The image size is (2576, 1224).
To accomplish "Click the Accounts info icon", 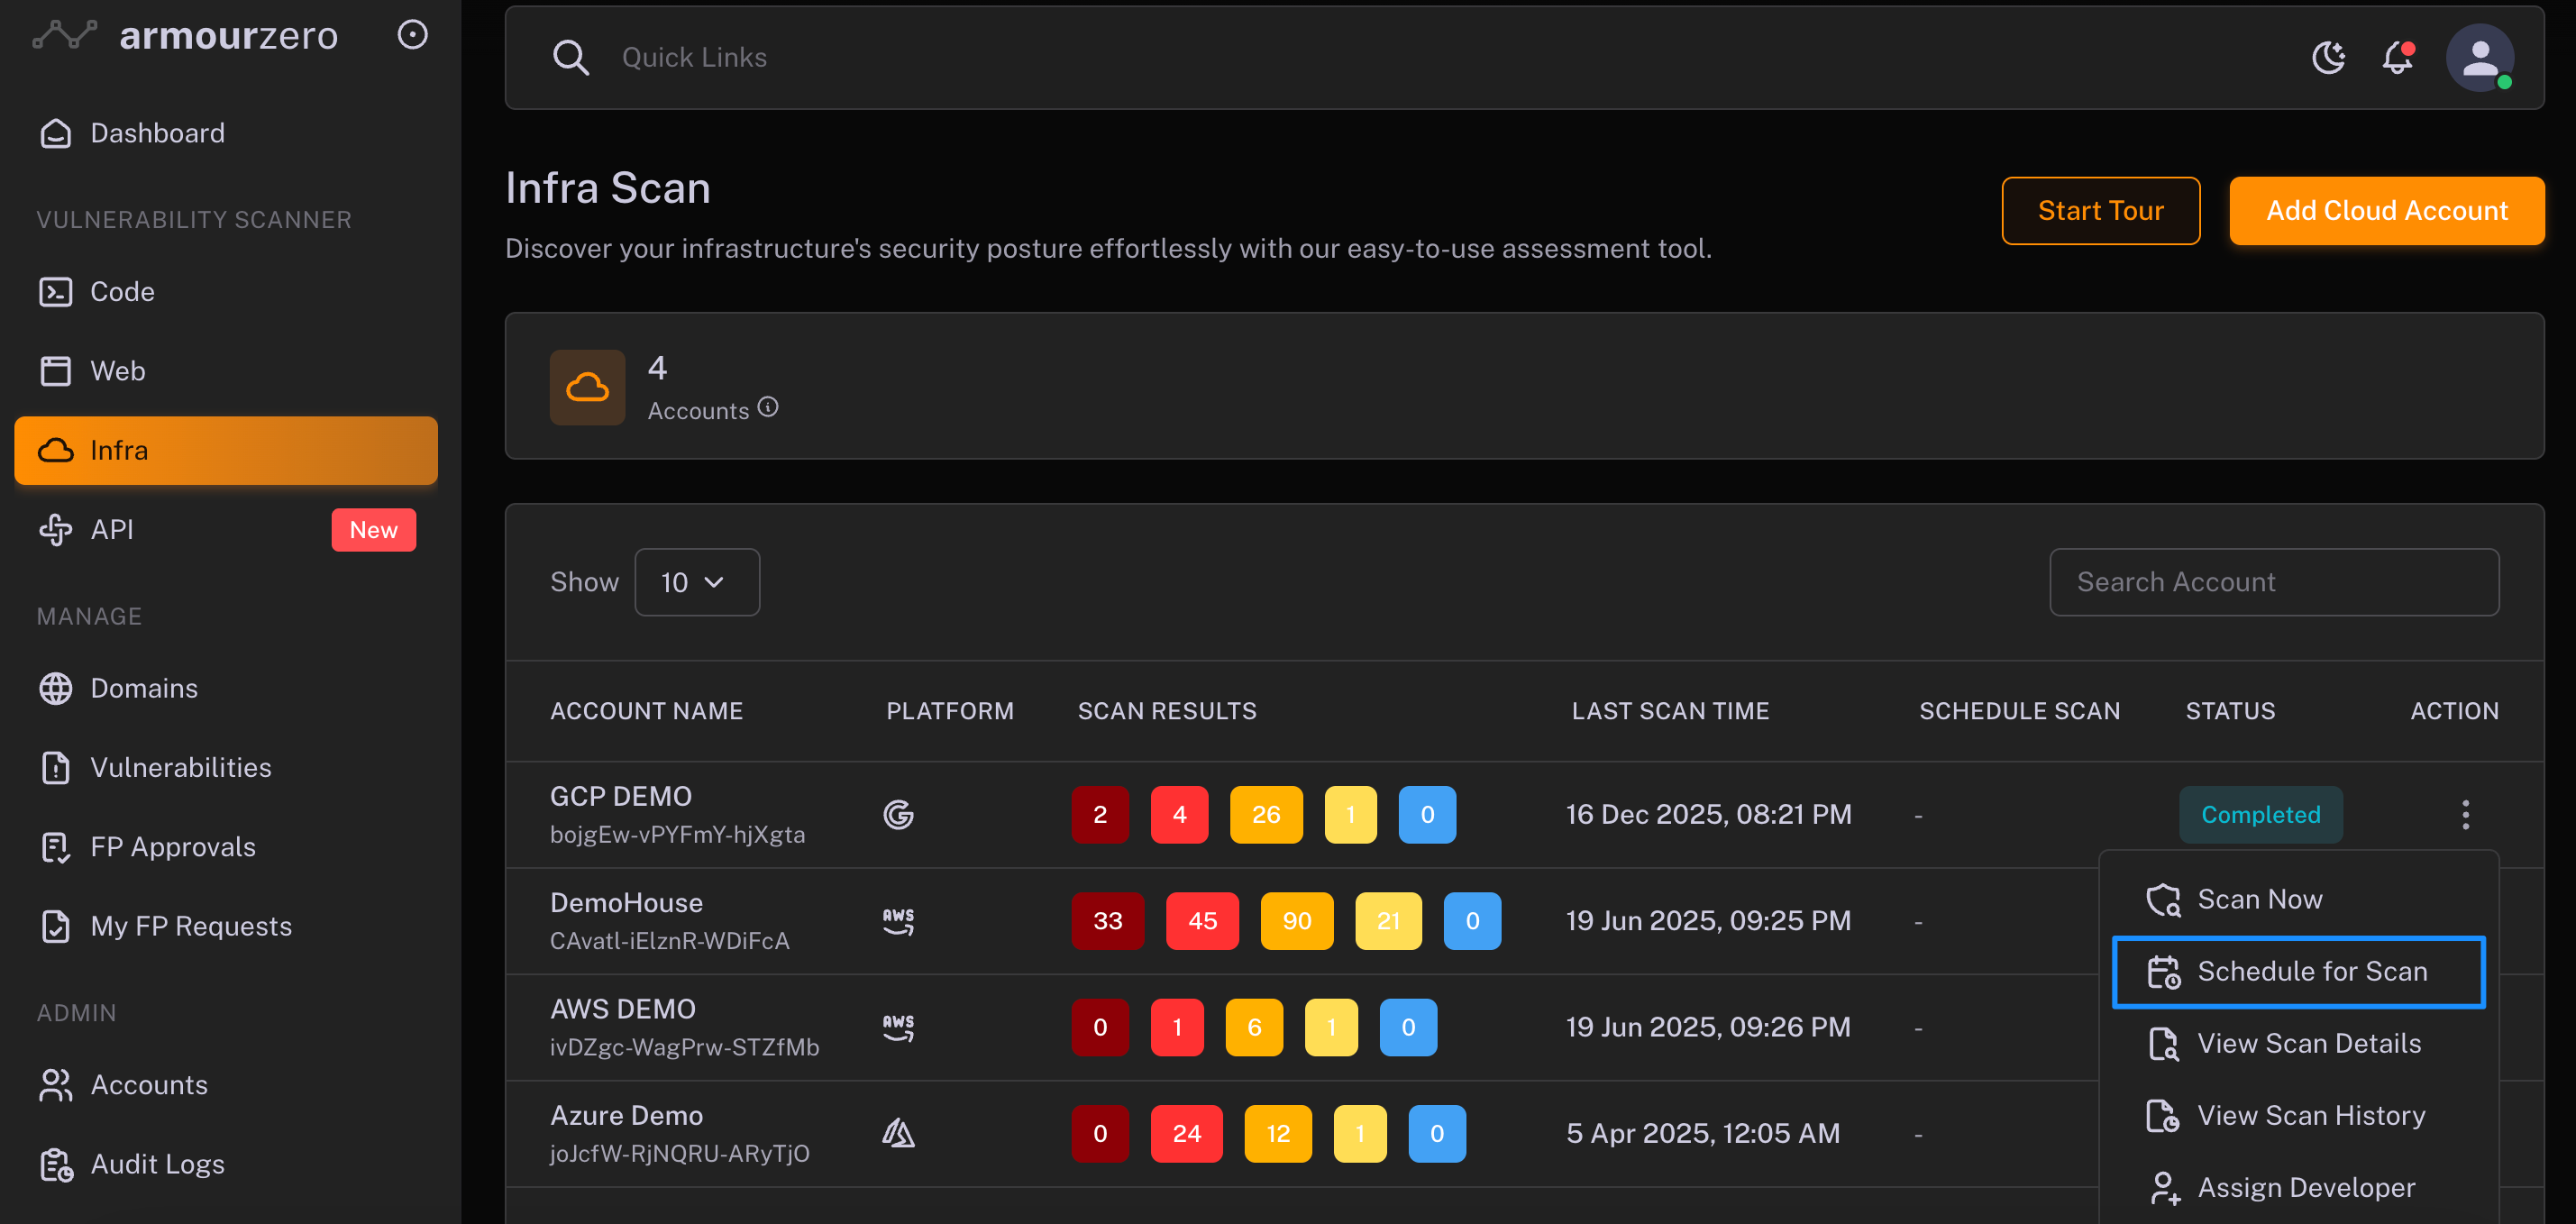I will pyautogui.click(x=768, y=407).
